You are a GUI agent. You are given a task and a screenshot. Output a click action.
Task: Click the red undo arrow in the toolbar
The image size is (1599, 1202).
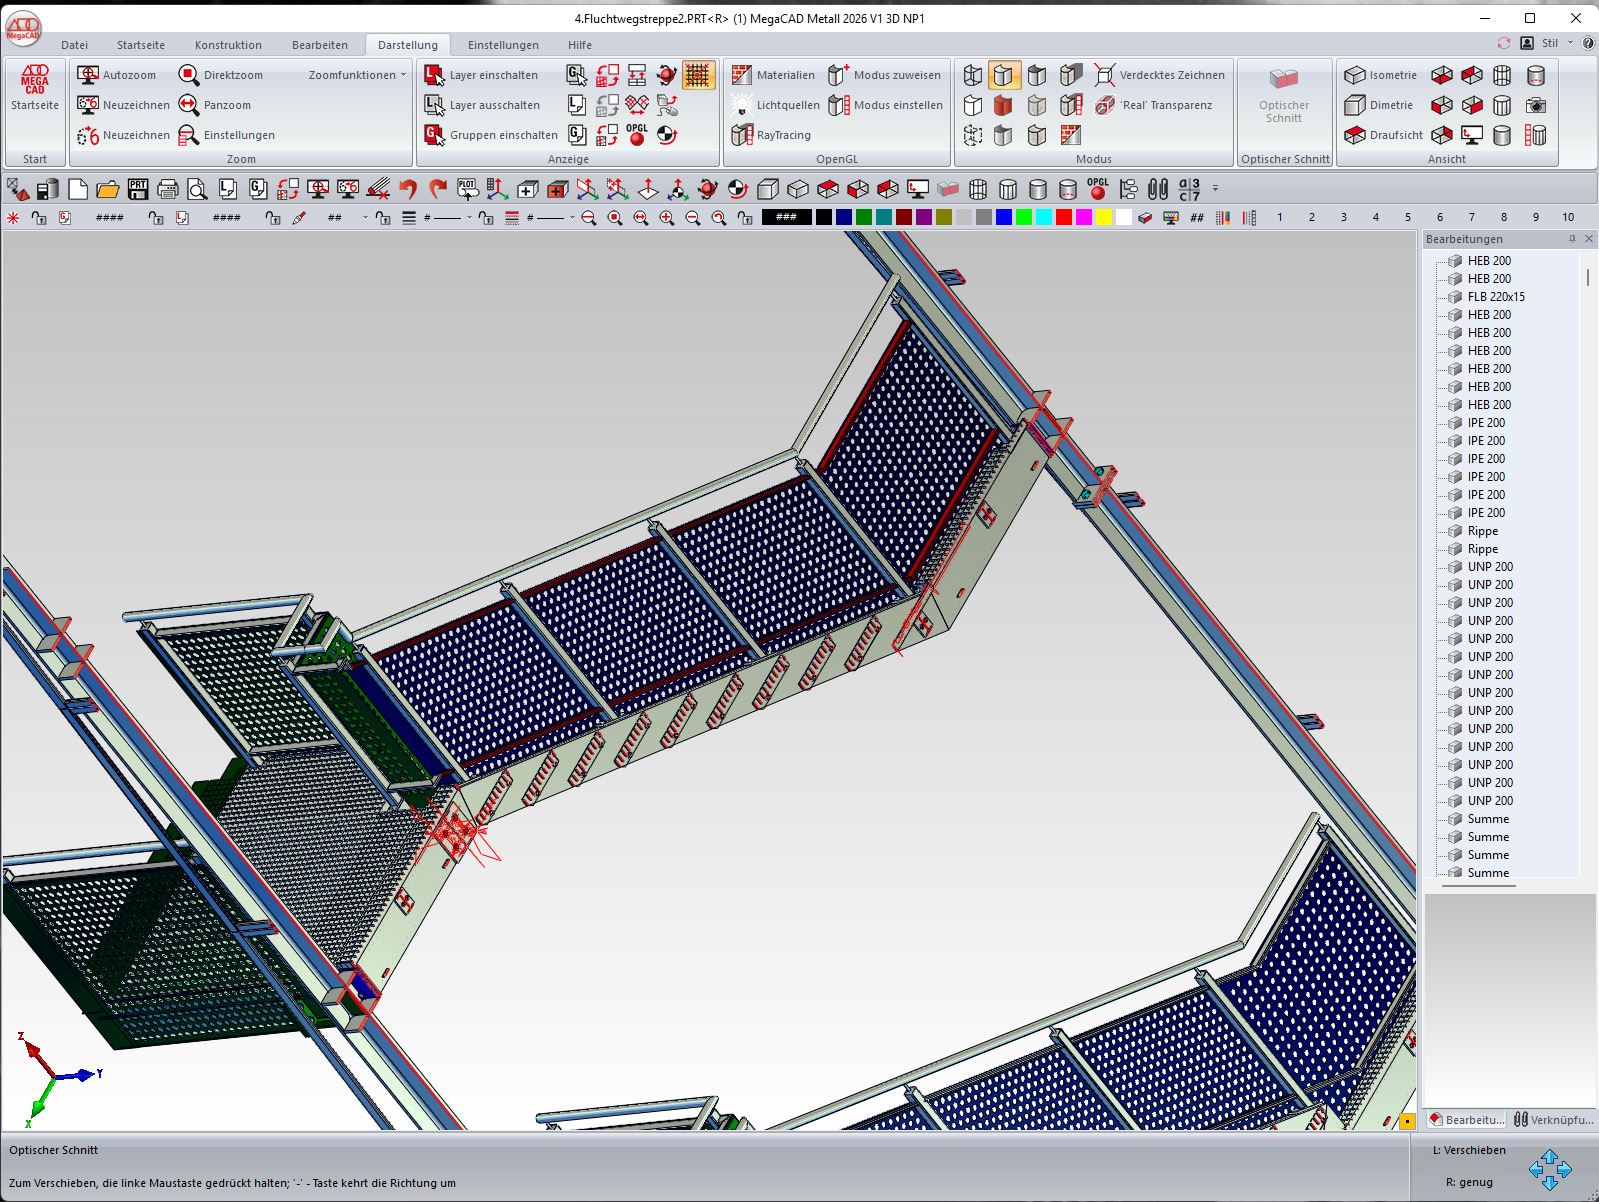click(407, 189)
